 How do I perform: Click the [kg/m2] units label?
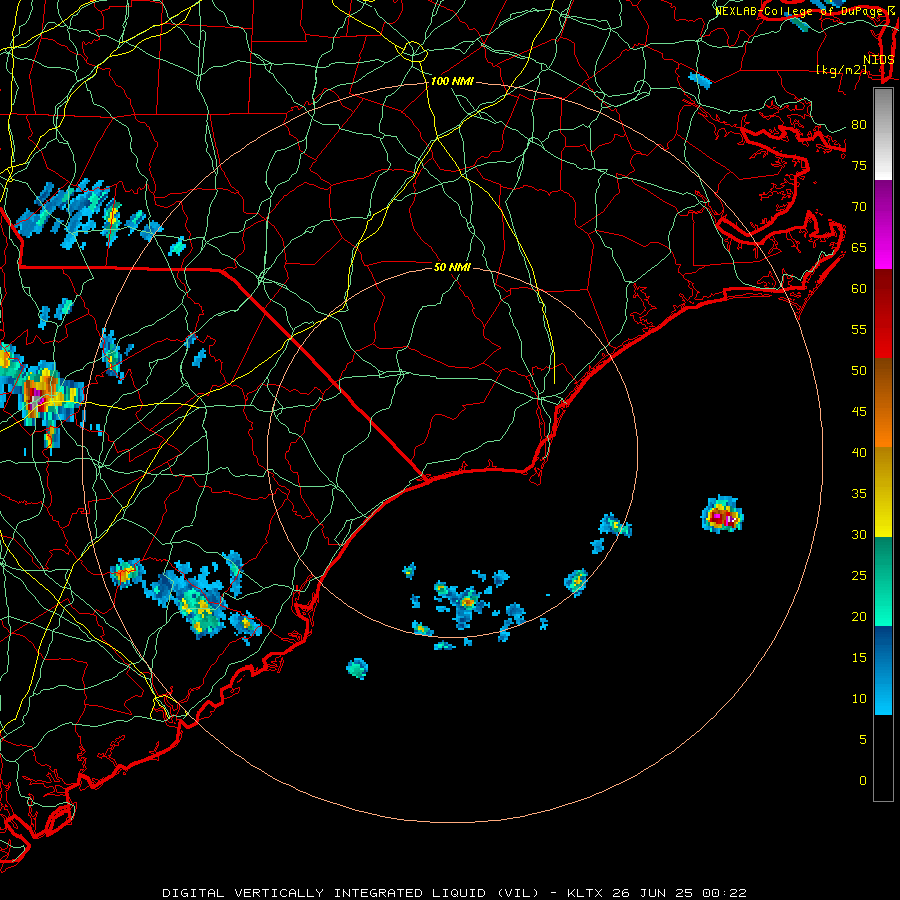[x=841, y=70]
